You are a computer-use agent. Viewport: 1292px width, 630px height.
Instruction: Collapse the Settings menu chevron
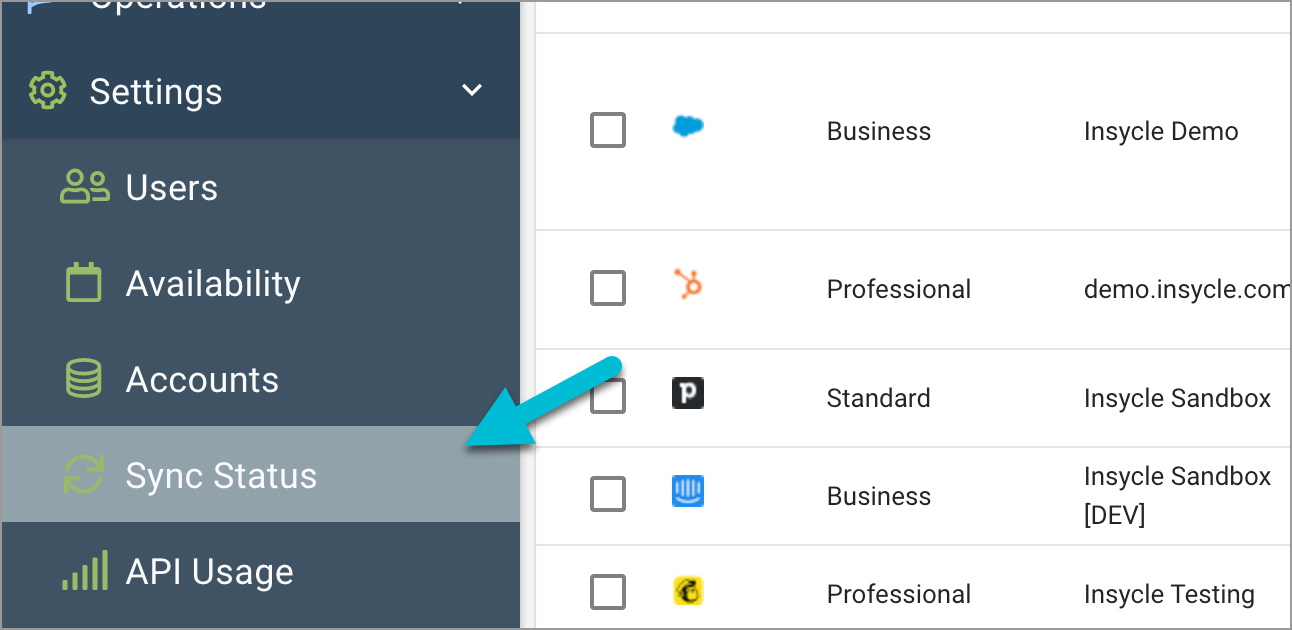click(472, 91)
